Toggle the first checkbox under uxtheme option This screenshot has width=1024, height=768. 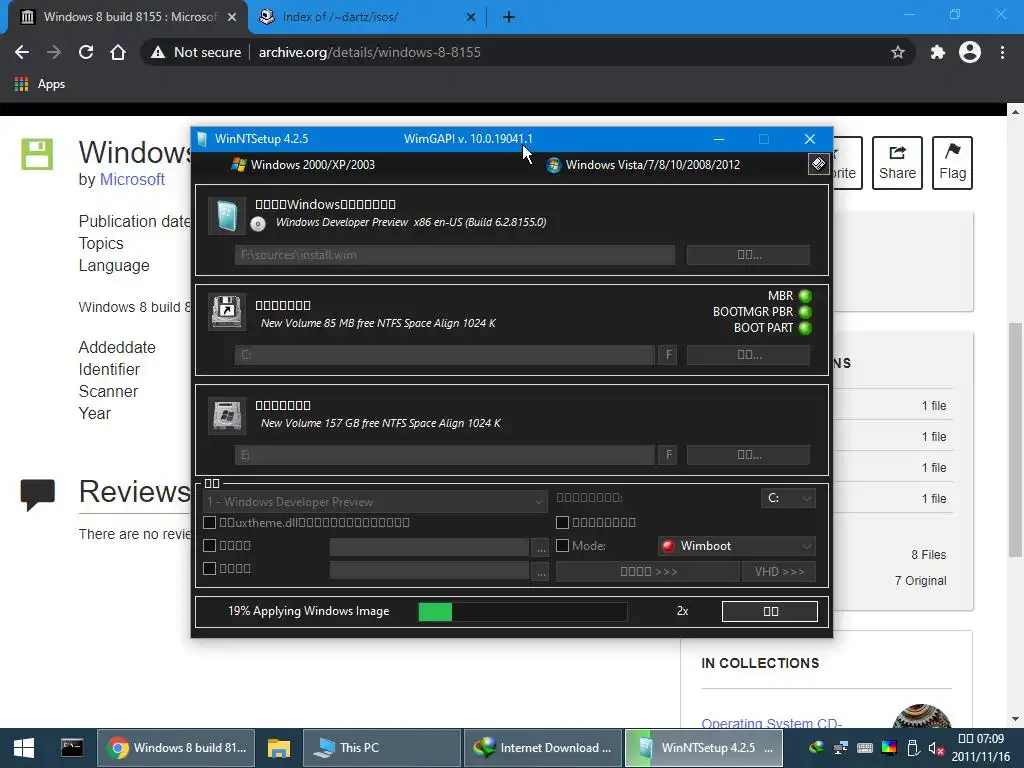tap(210, 545)
